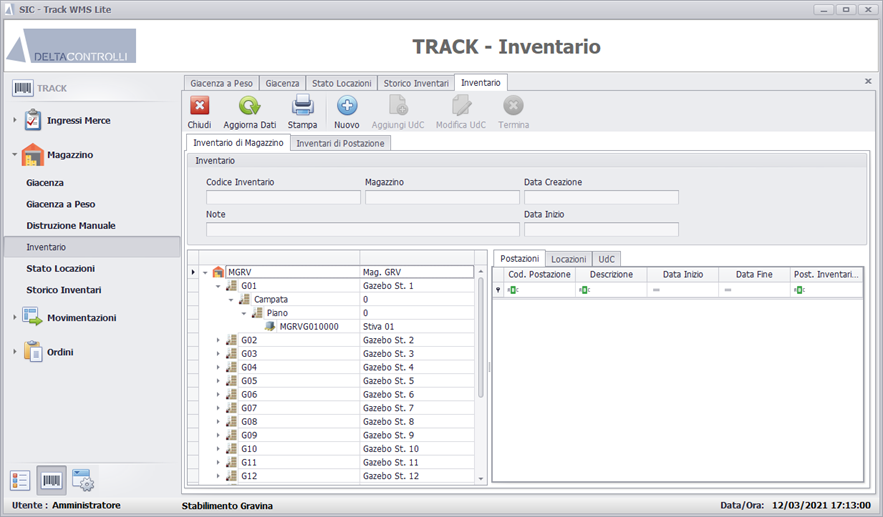Viewport: 883px width, 517px height.
Task: Click the MGRVG010000 location icon
Action: click(270, 326)
